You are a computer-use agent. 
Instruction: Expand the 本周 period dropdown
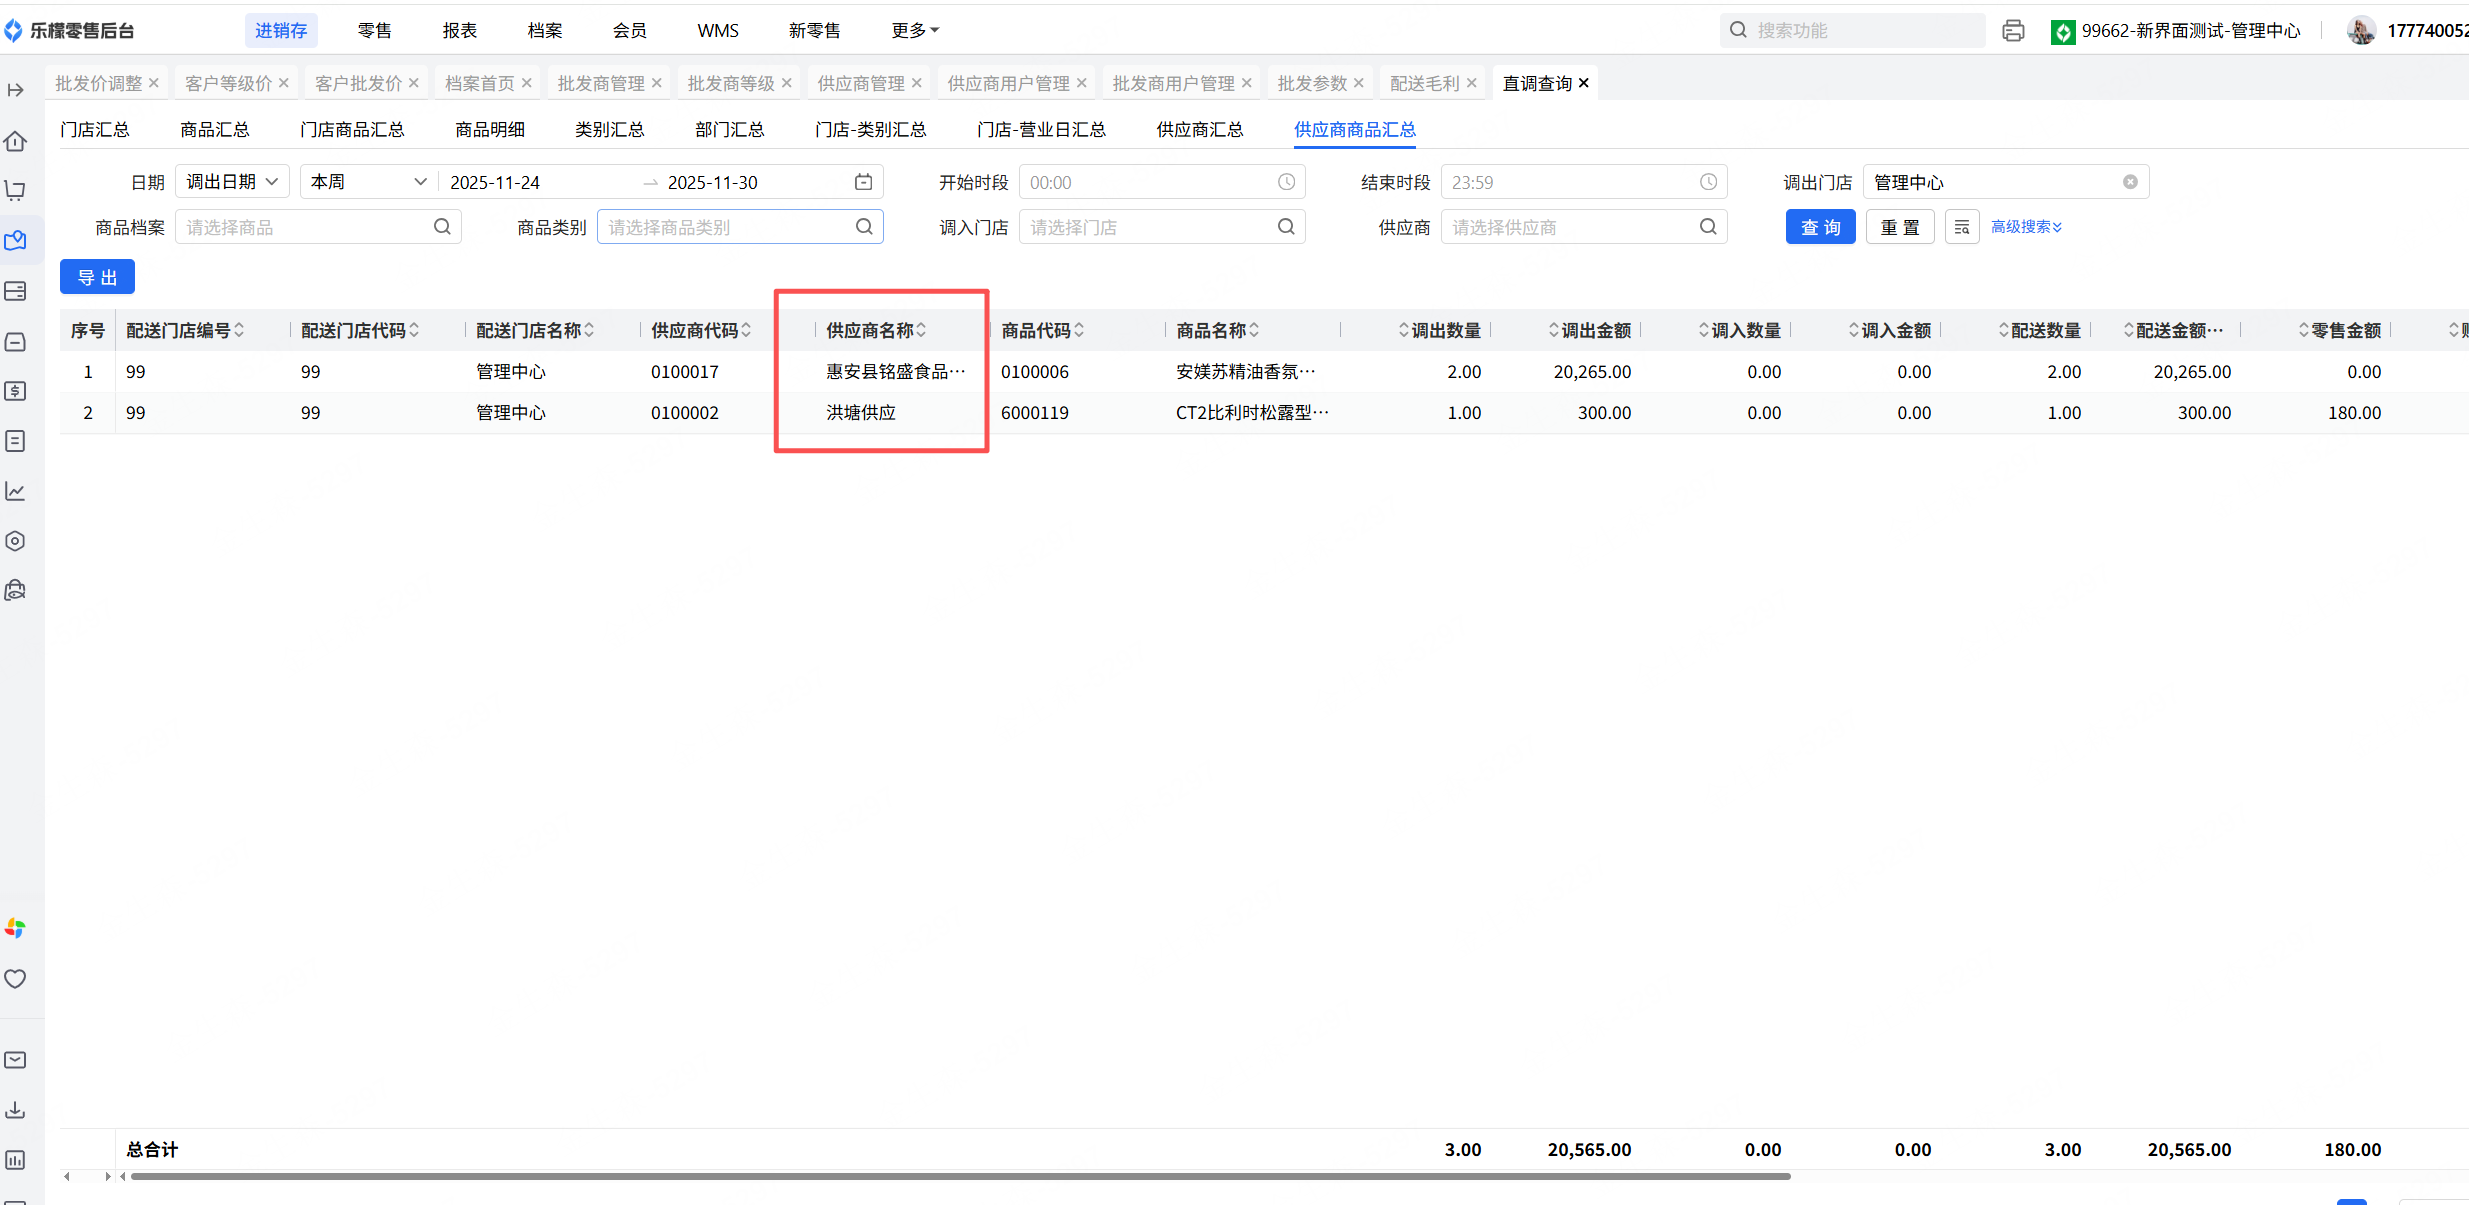pos(368,182)
